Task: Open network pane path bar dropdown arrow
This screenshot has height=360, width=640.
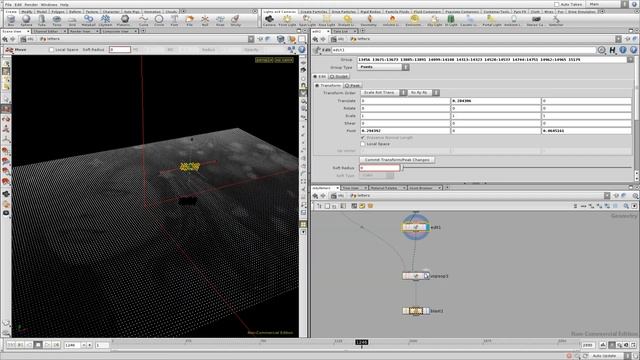Action: point(607,196)
